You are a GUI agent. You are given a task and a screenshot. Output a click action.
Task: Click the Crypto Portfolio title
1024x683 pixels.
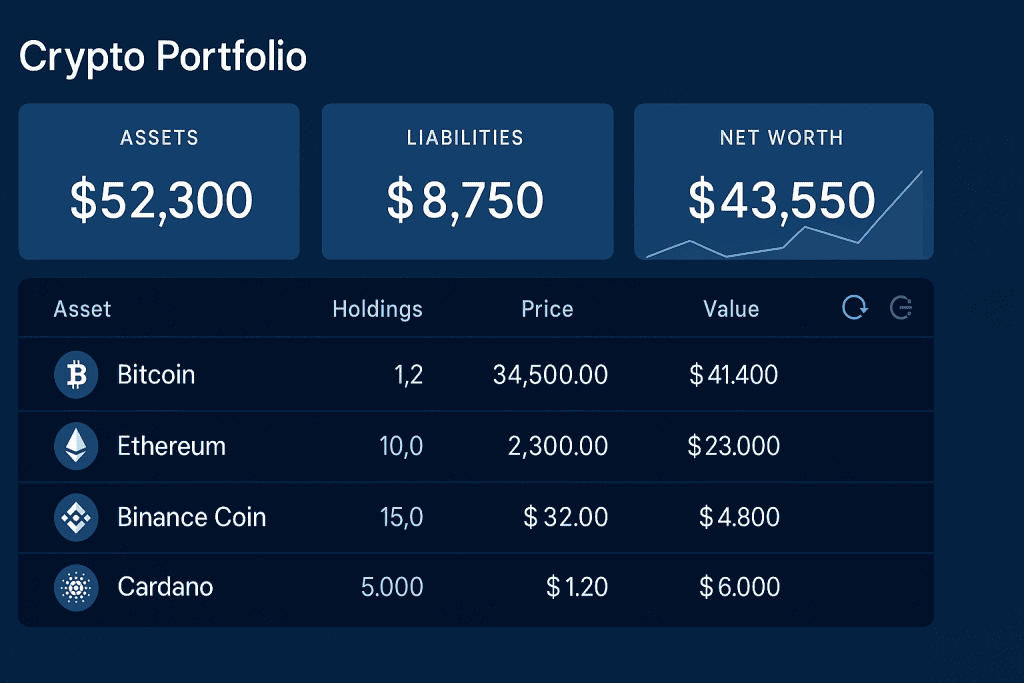pyautogui.click(x=164, y=57)
